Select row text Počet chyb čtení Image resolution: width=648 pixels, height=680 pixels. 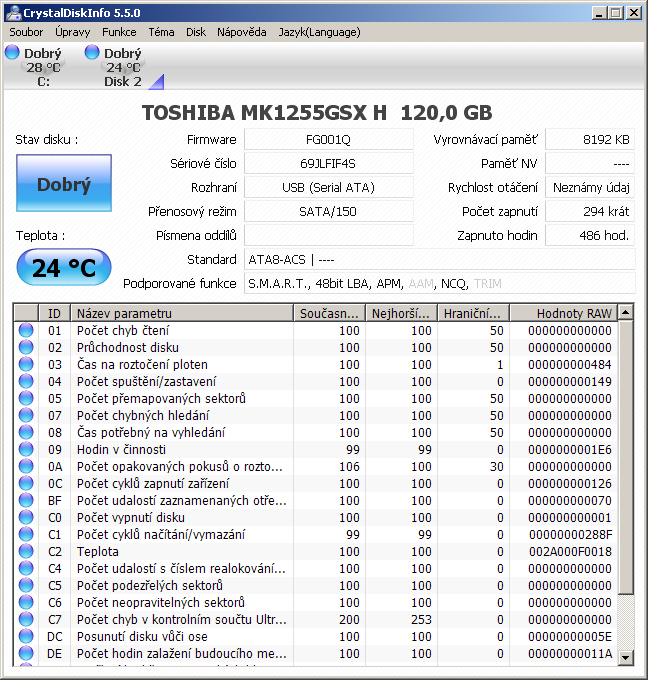(123, 330)
